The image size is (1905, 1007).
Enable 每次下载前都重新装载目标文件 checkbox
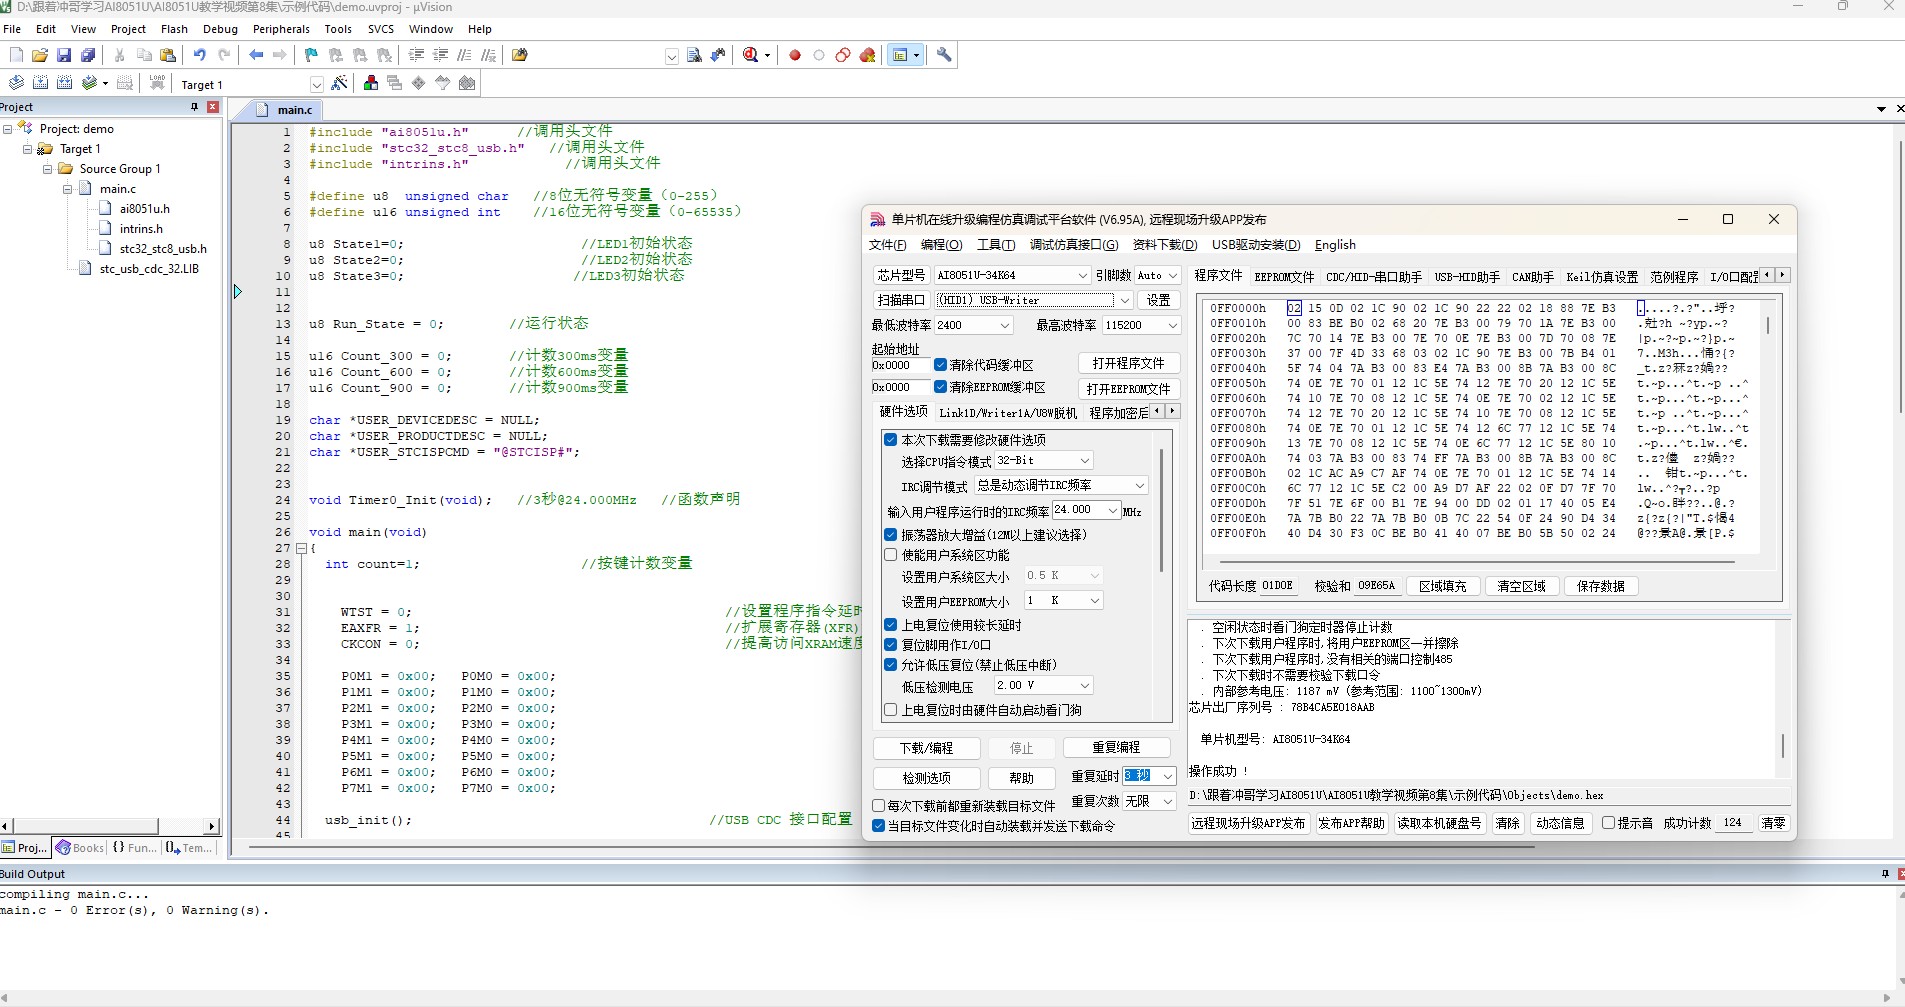coord(878,806)
